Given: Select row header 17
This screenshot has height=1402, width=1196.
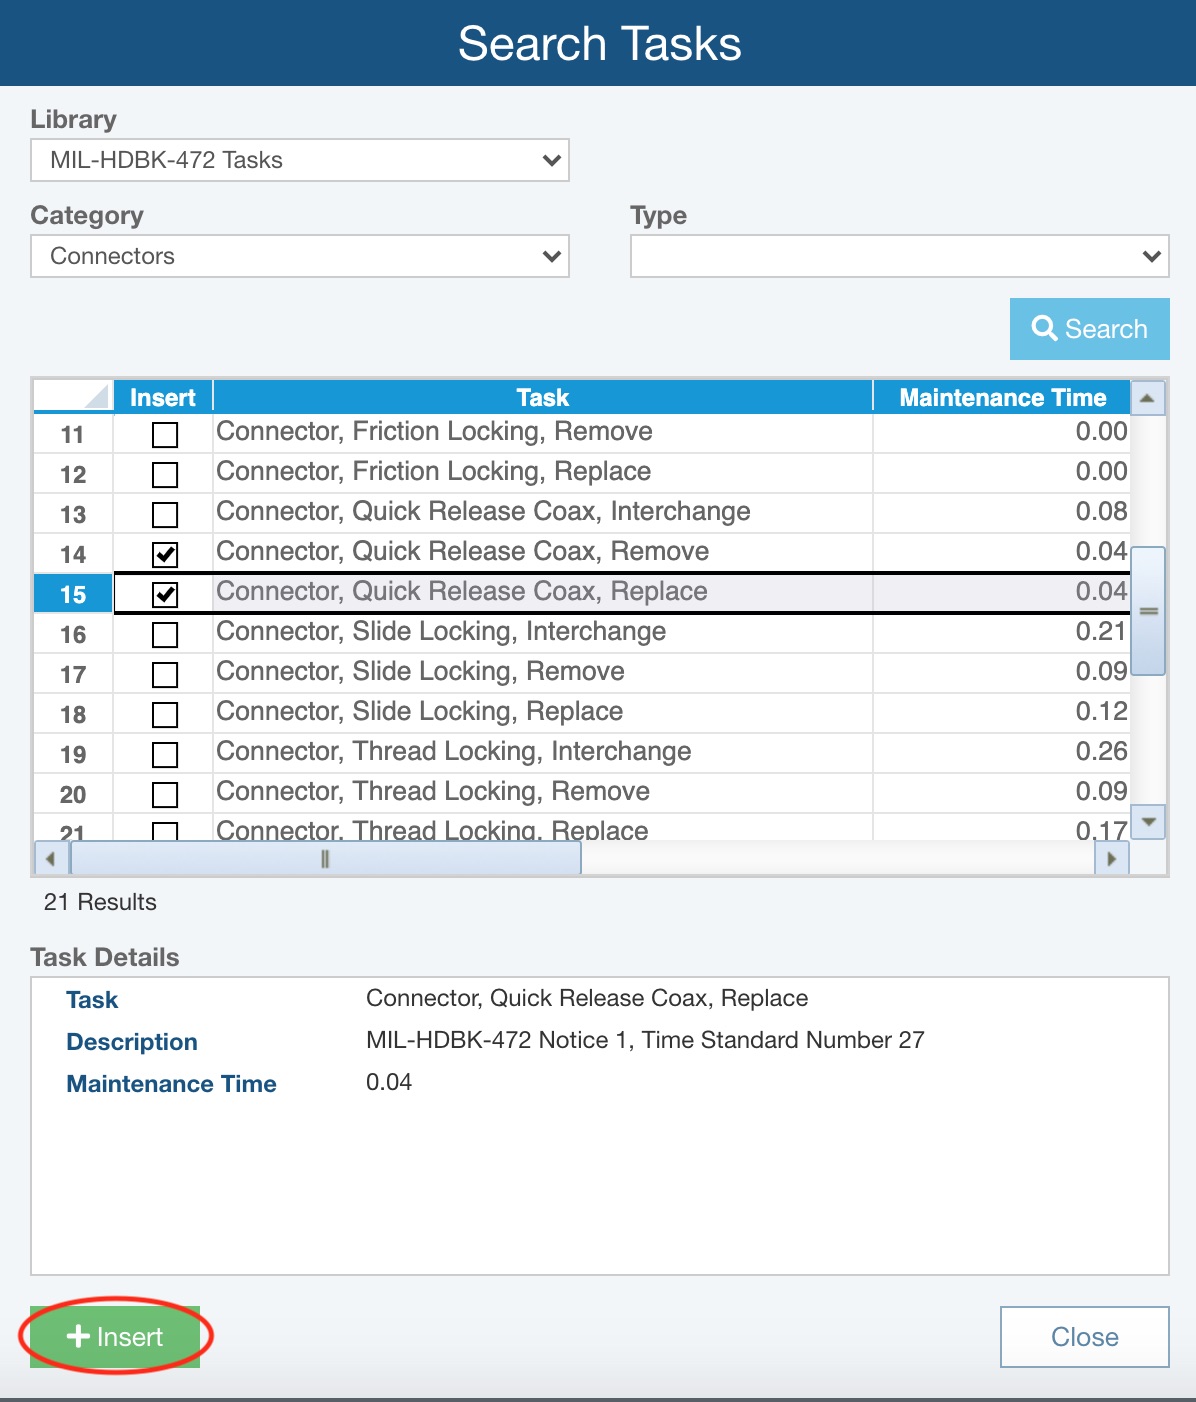Looking at the screenshot, I should [x=73, y=674].
